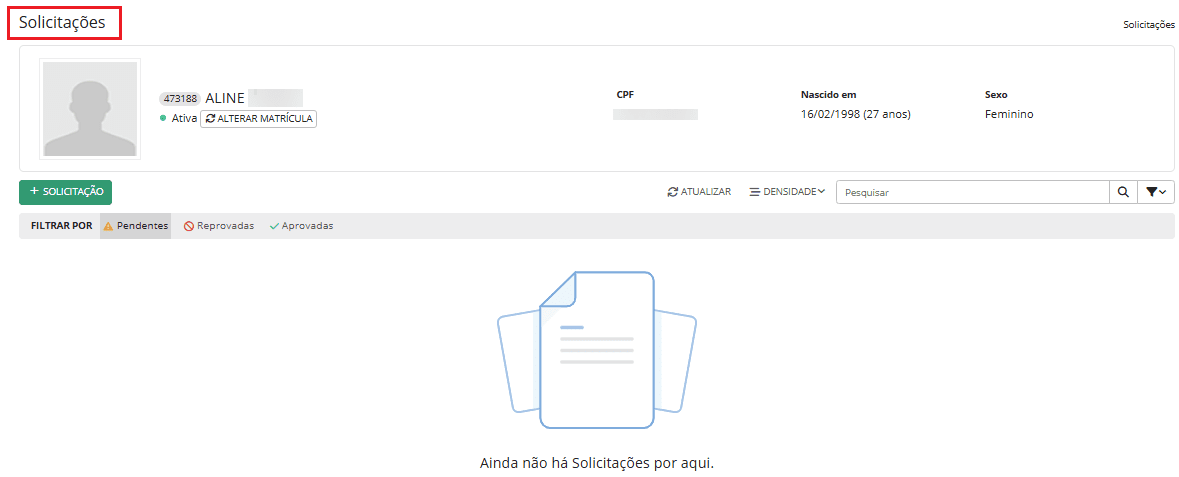The width and height of the screenshot is (1179, 477).
Task: Click the Solicitações page title
Action: point(62,22)
